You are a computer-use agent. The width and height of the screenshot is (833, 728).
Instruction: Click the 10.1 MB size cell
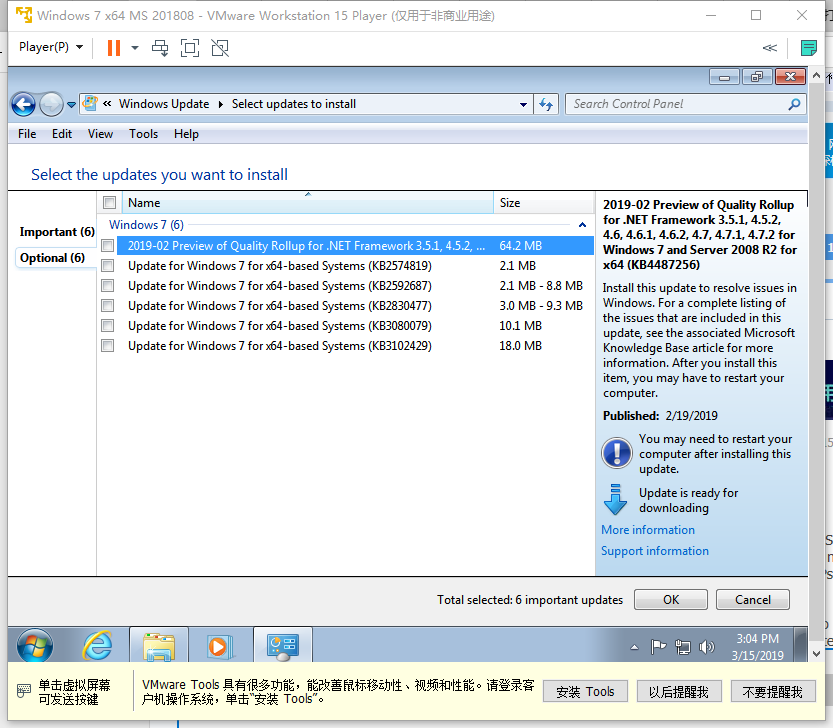(x=520, y=326)
